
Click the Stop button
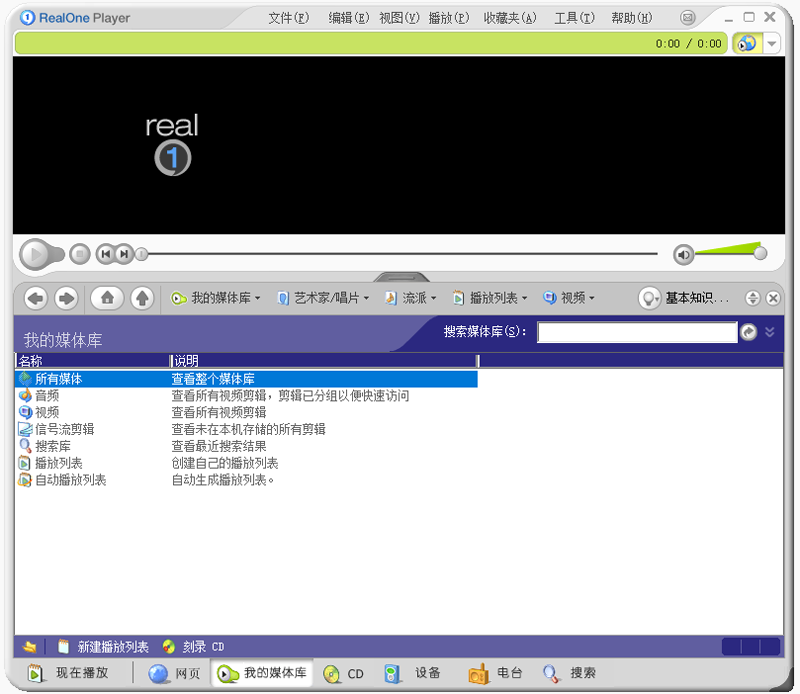tap(80, 254)
